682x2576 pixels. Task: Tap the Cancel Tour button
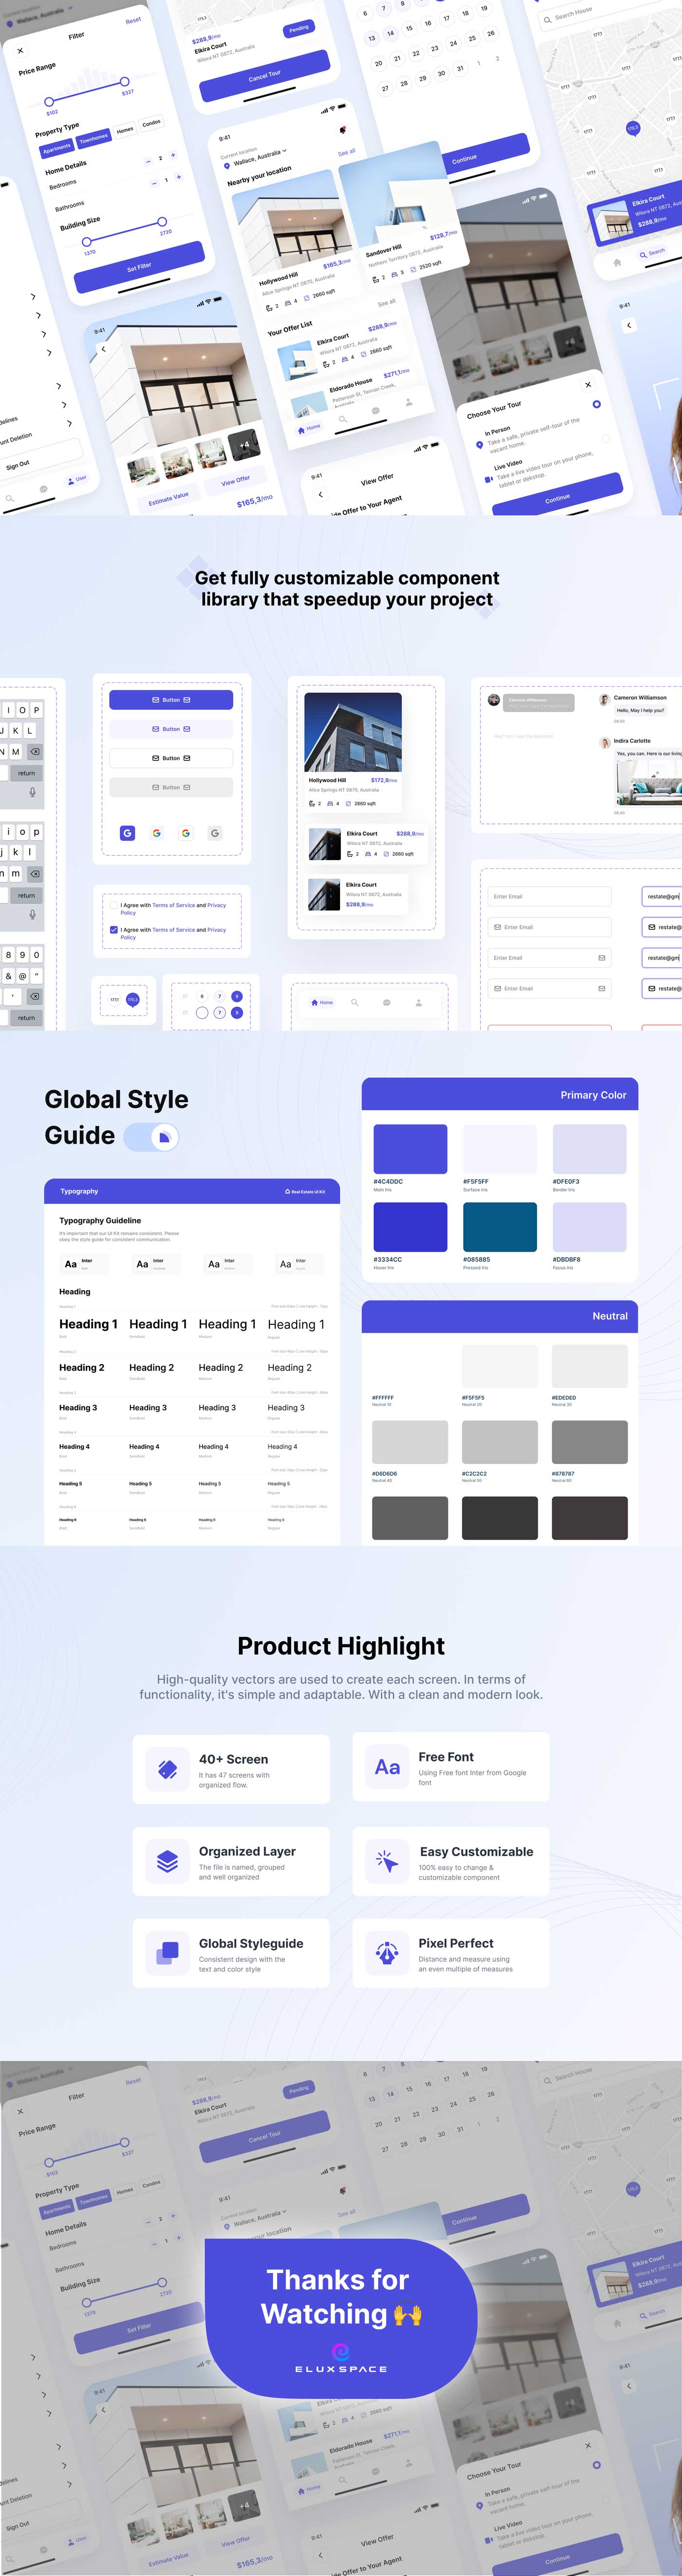click(x=265, y=76)
